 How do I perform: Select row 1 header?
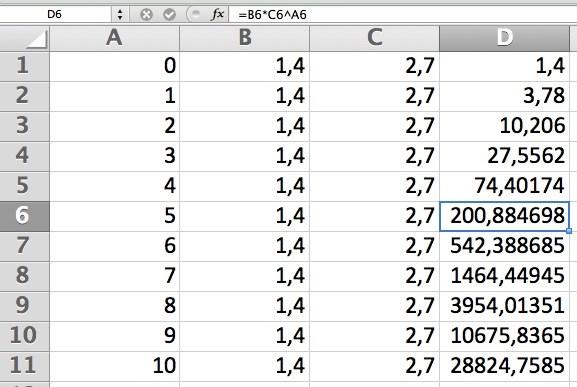[25, 66]
